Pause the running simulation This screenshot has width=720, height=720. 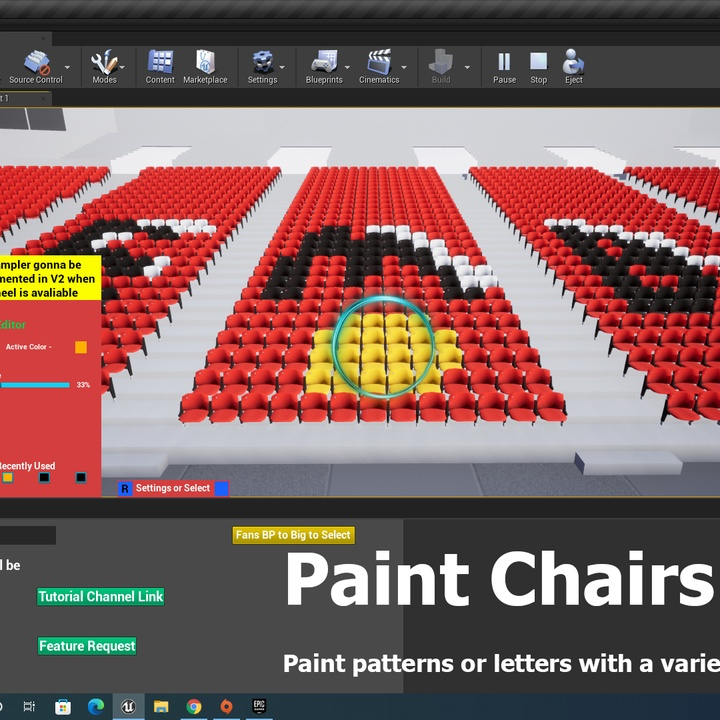tap(504, 67)
